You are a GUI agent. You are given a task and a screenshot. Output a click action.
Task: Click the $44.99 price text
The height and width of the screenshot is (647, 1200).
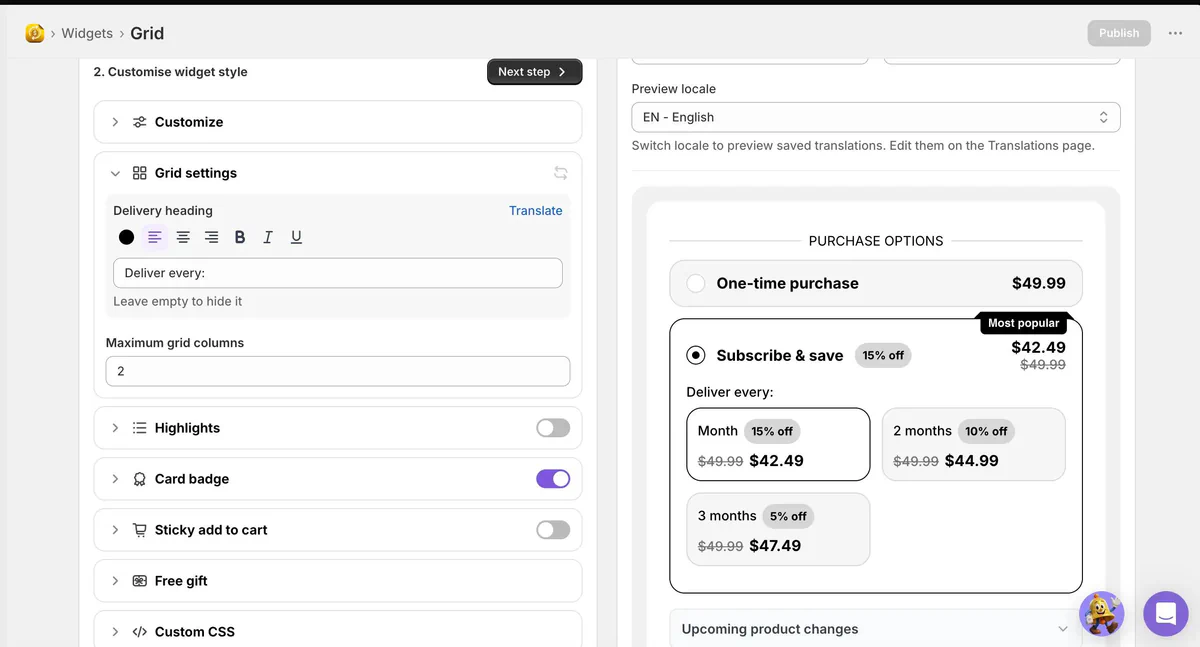972,461
